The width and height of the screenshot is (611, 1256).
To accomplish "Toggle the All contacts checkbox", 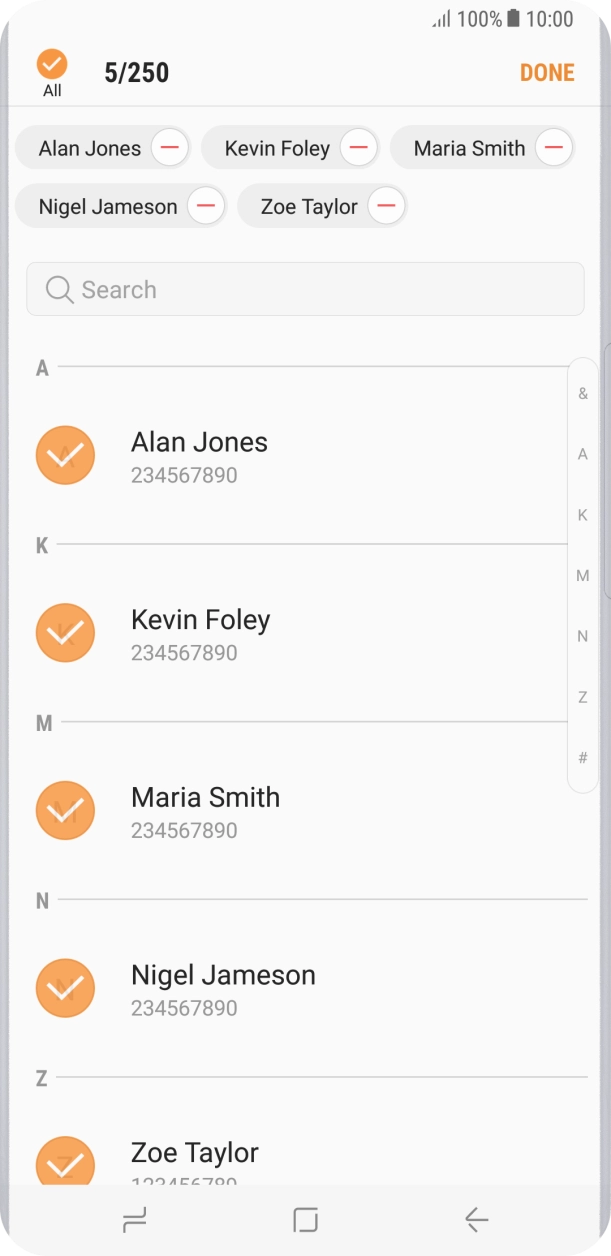I will [x=52, y=66].
